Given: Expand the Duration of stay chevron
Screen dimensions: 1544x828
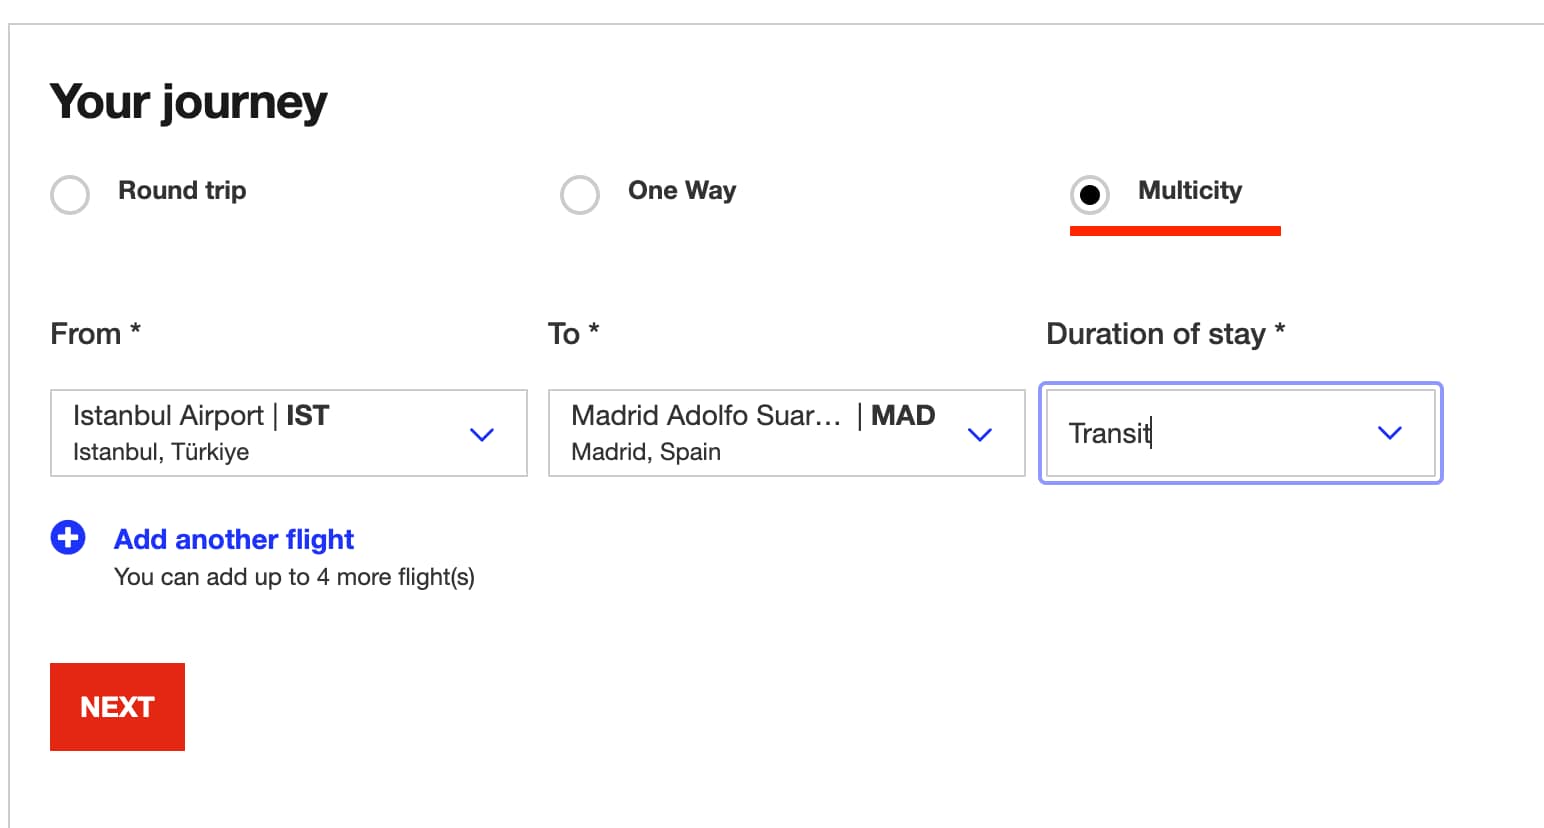Looking at the screenshot, I should 1389,433.
